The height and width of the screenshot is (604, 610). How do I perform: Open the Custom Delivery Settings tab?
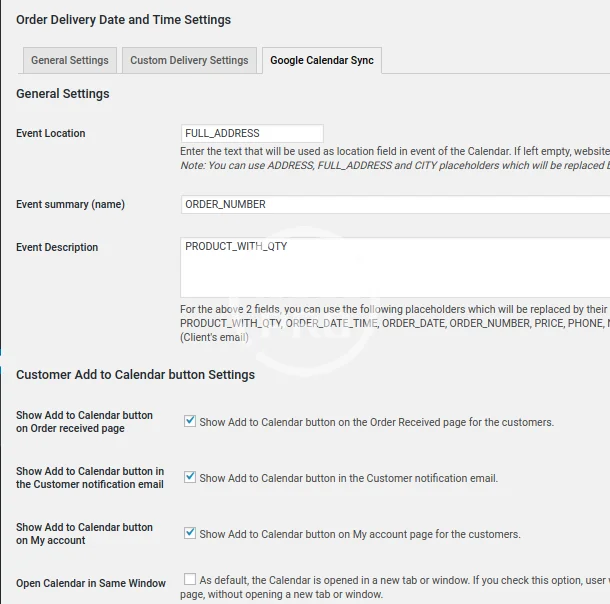[x=189, y=60]
